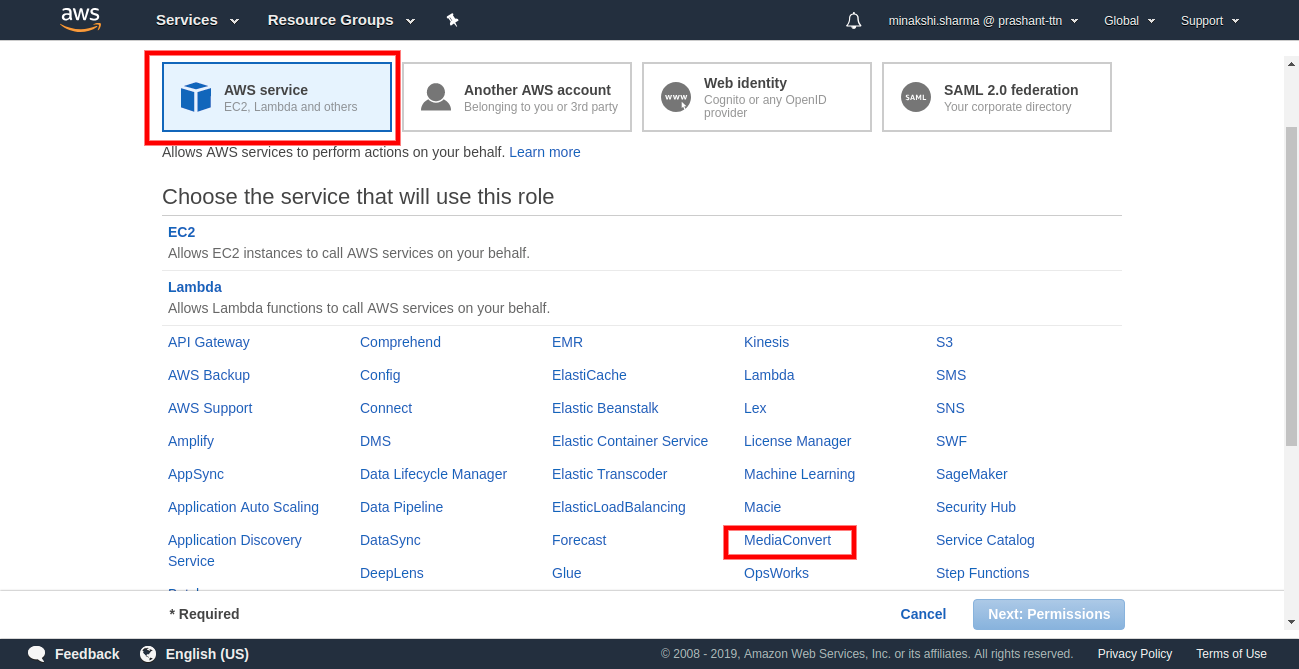Click the AWS service cube icon

click(x=196, y=97)
